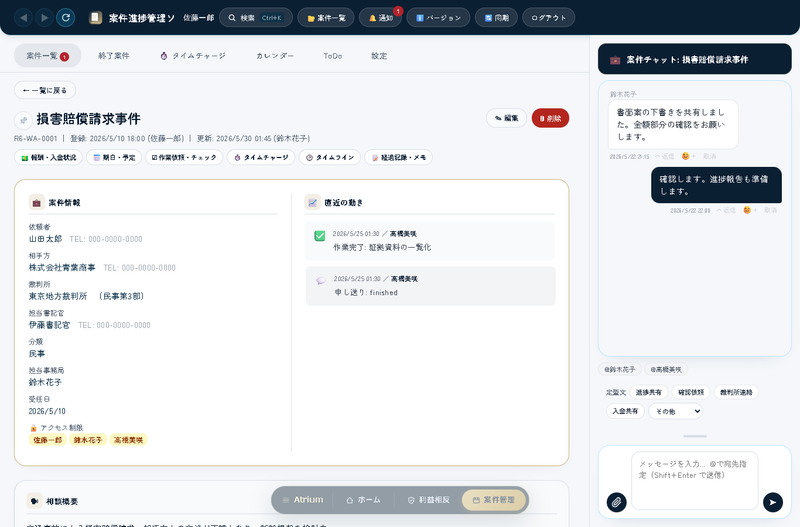The height and width of the screenshot is (527, 800).
Task: Insert the 入金共有 template phrase
Action: (x=626, y=411)
